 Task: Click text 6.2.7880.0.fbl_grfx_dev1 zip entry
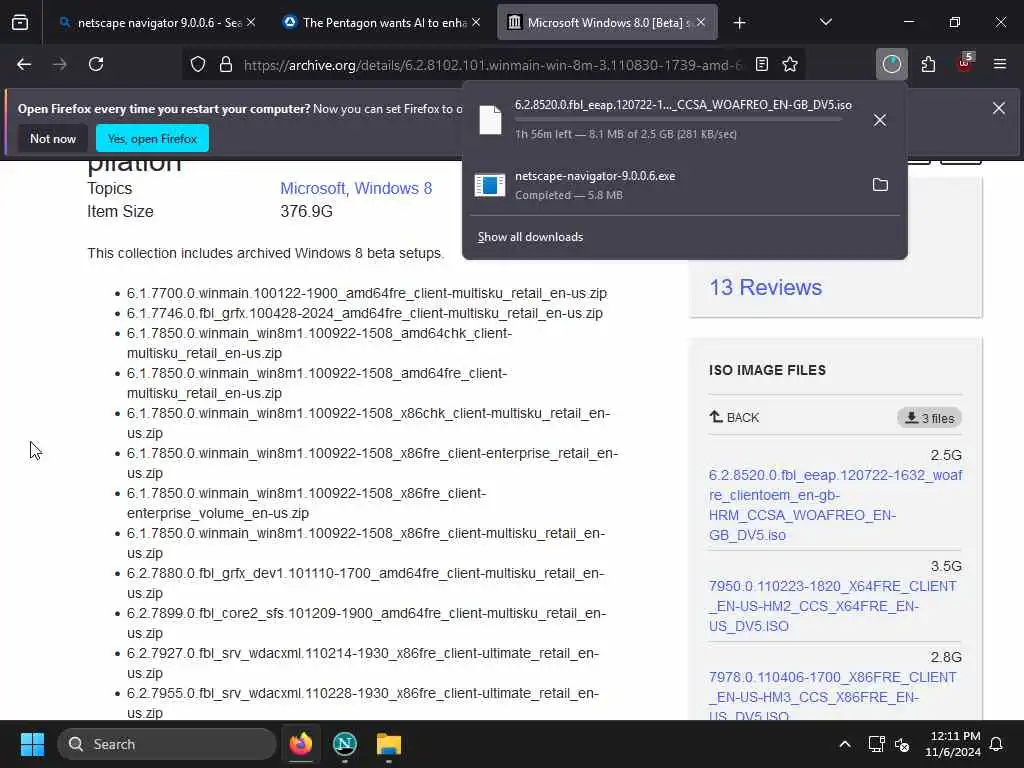pos(366,583)
